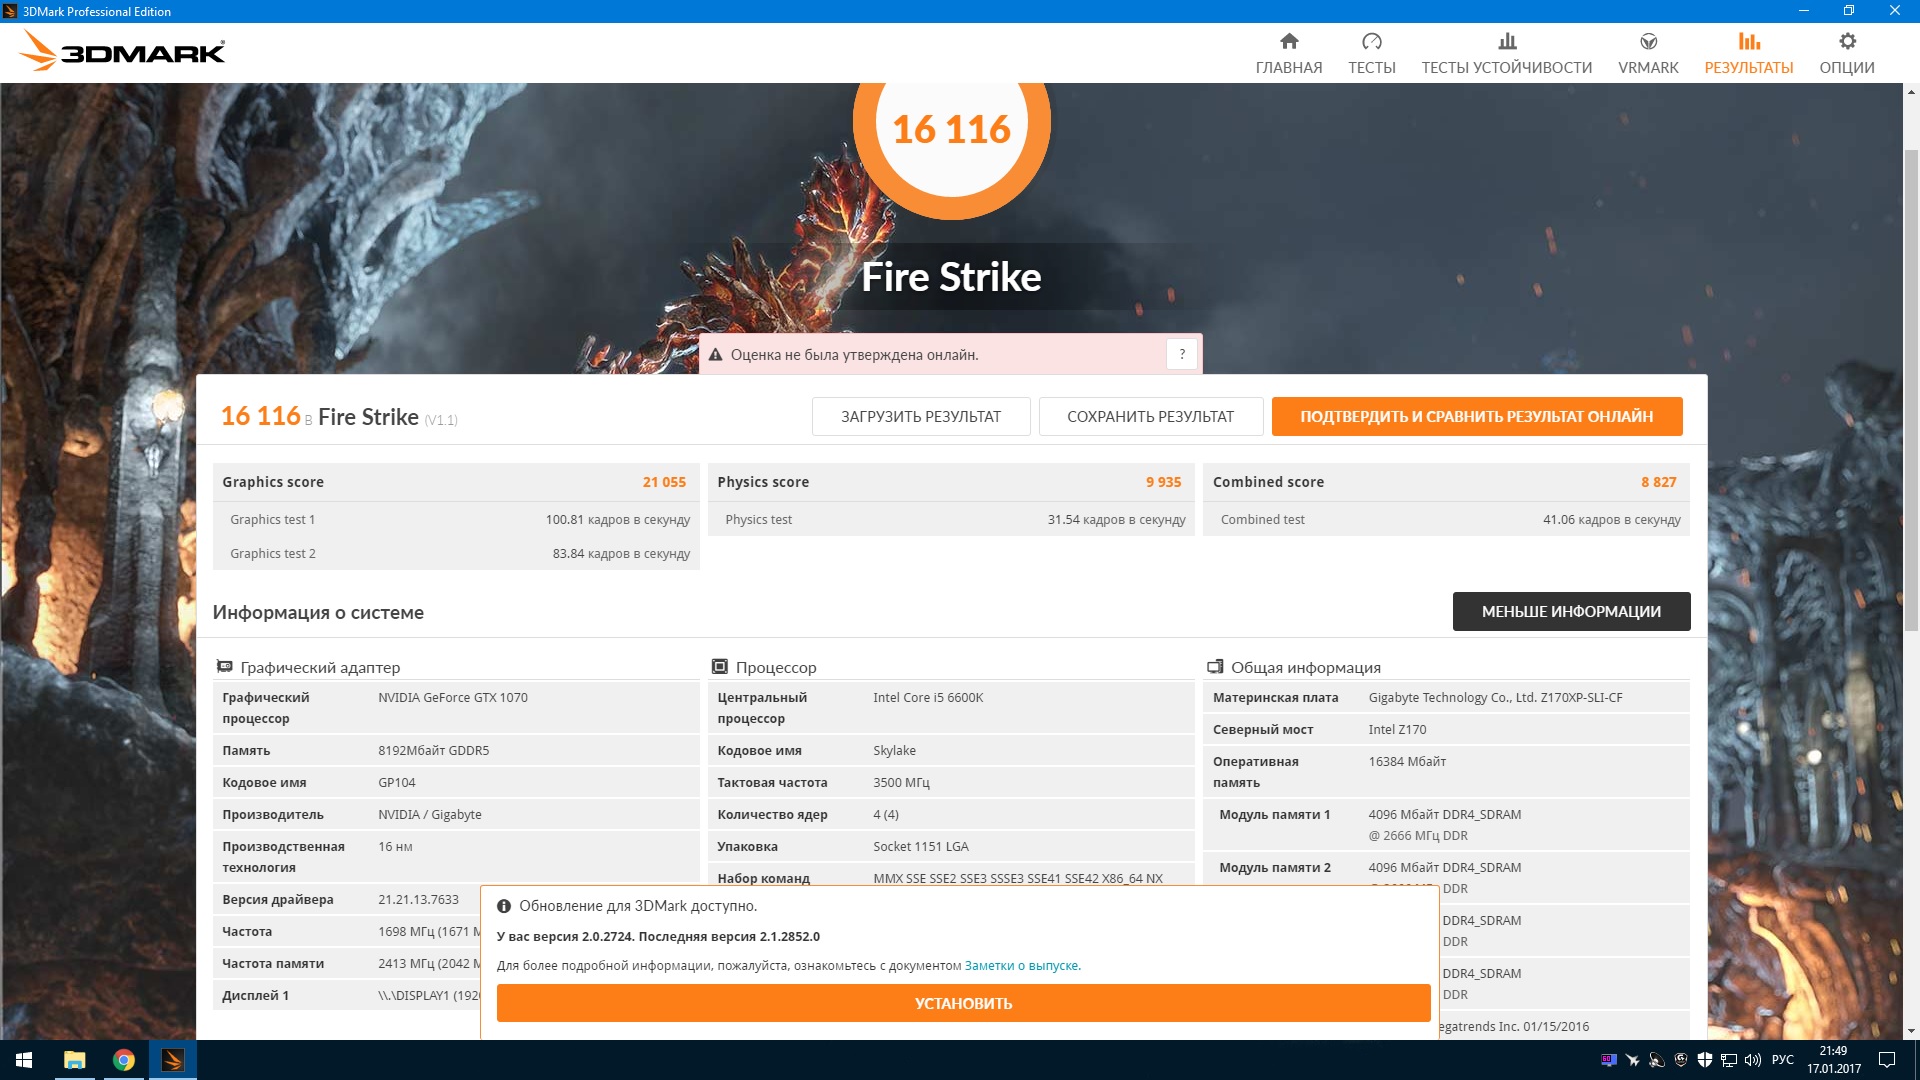Click СОХРАНИТЬ РЕЗУЛЬТАТ button
Screen dimensions: 1920x1080
click(1150, 416)
